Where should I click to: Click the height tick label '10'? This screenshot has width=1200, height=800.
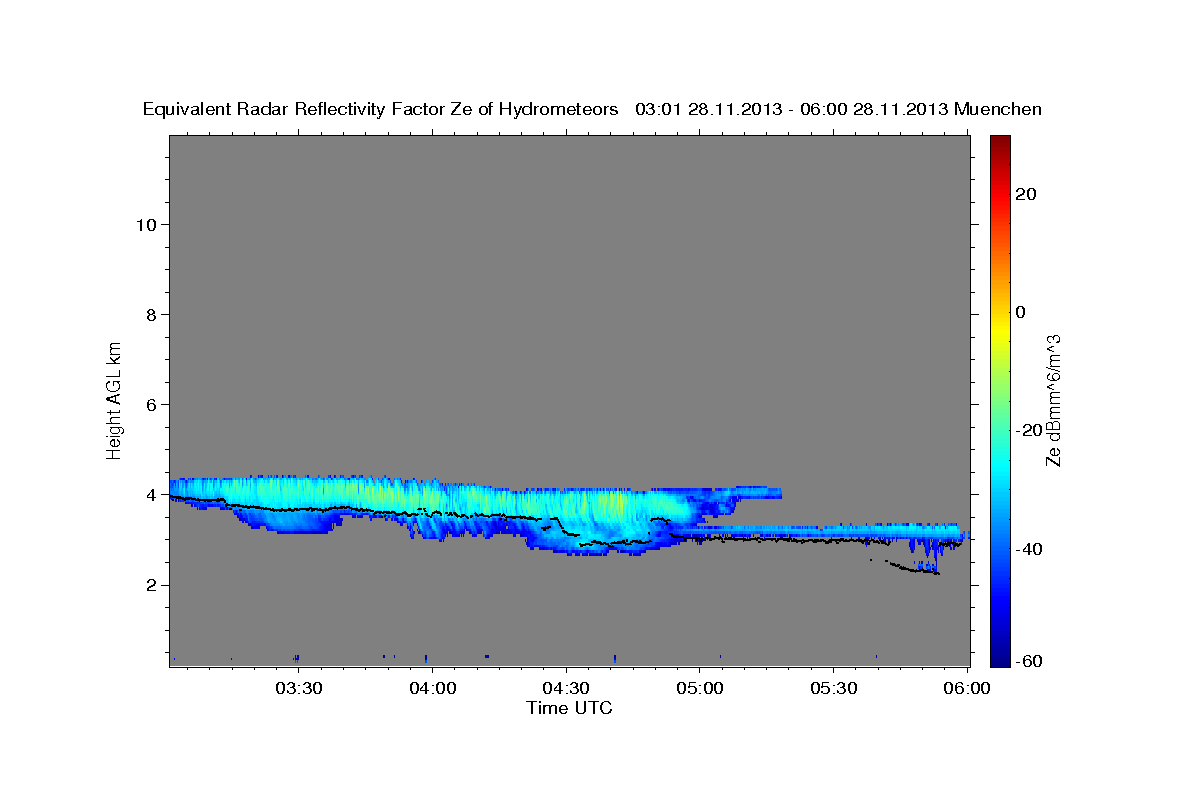(146, 224)
